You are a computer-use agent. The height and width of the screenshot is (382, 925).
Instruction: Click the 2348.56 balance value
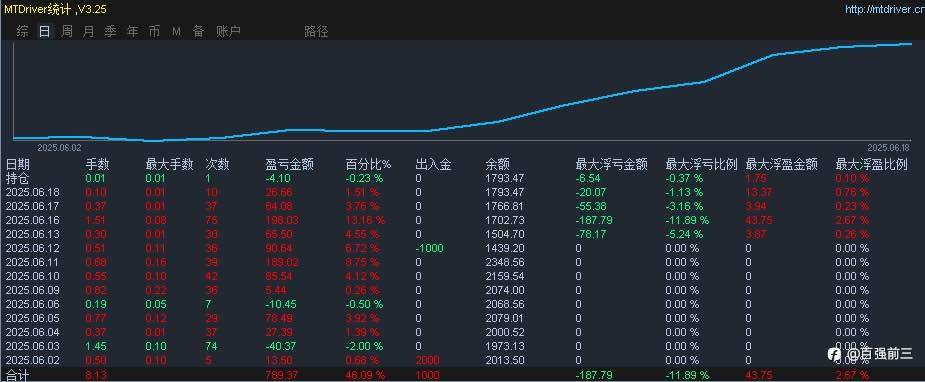504,262
